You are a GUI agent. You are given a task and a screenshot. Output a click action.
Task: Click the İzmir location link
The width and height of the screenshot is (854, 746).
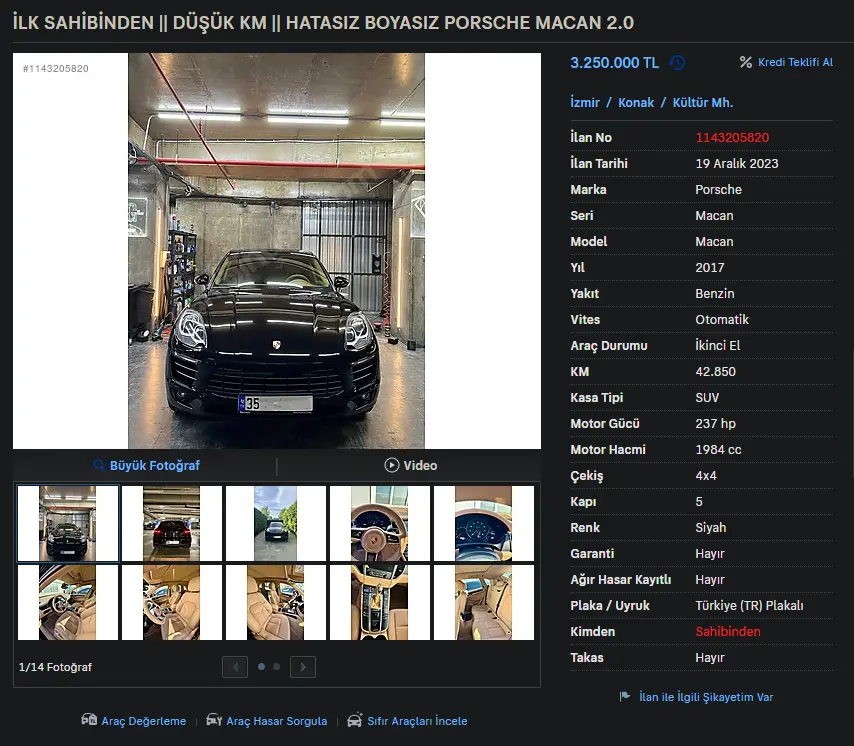[584, 102]
